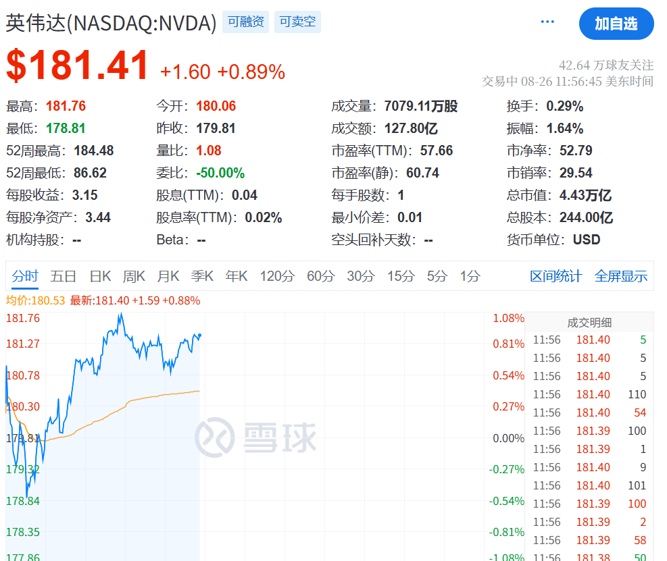Click the 总股本 value 244.00亿
Viewport: 667px width, 561px height.
click(586, 217)
